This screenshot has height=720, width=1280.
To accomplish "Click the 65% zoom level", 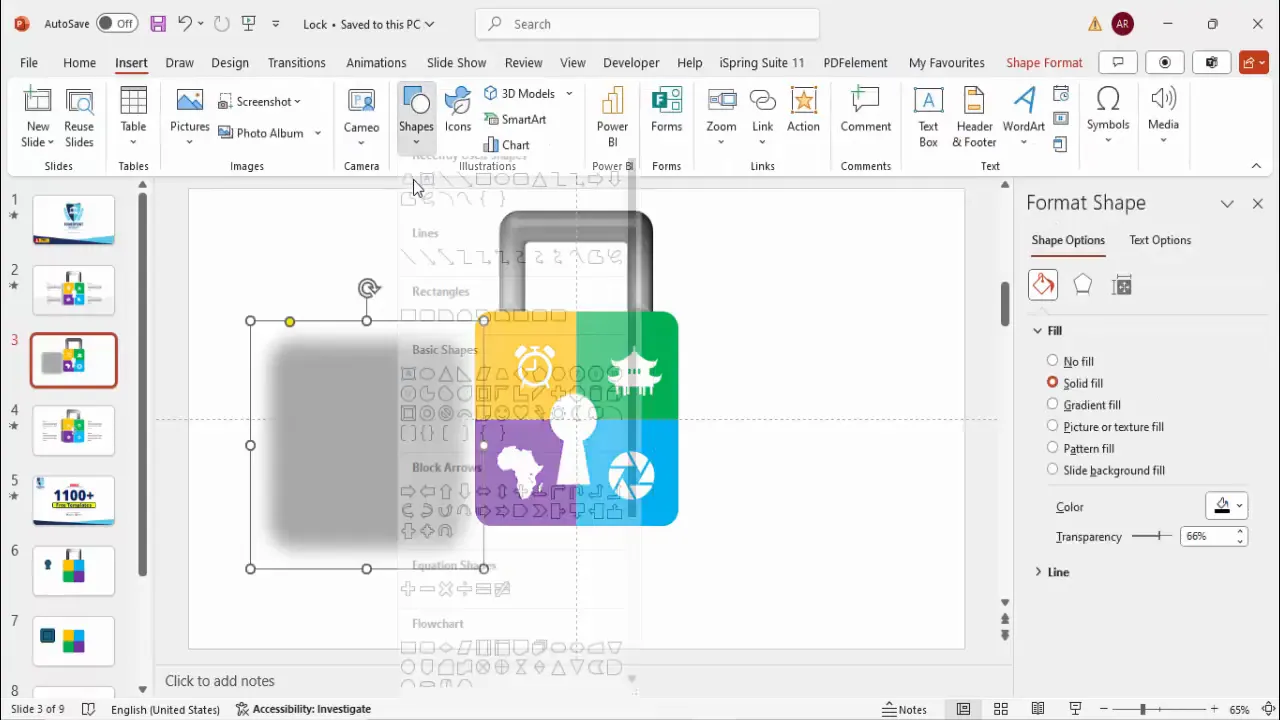I will pyautogui.click(x=1239, y=709).
